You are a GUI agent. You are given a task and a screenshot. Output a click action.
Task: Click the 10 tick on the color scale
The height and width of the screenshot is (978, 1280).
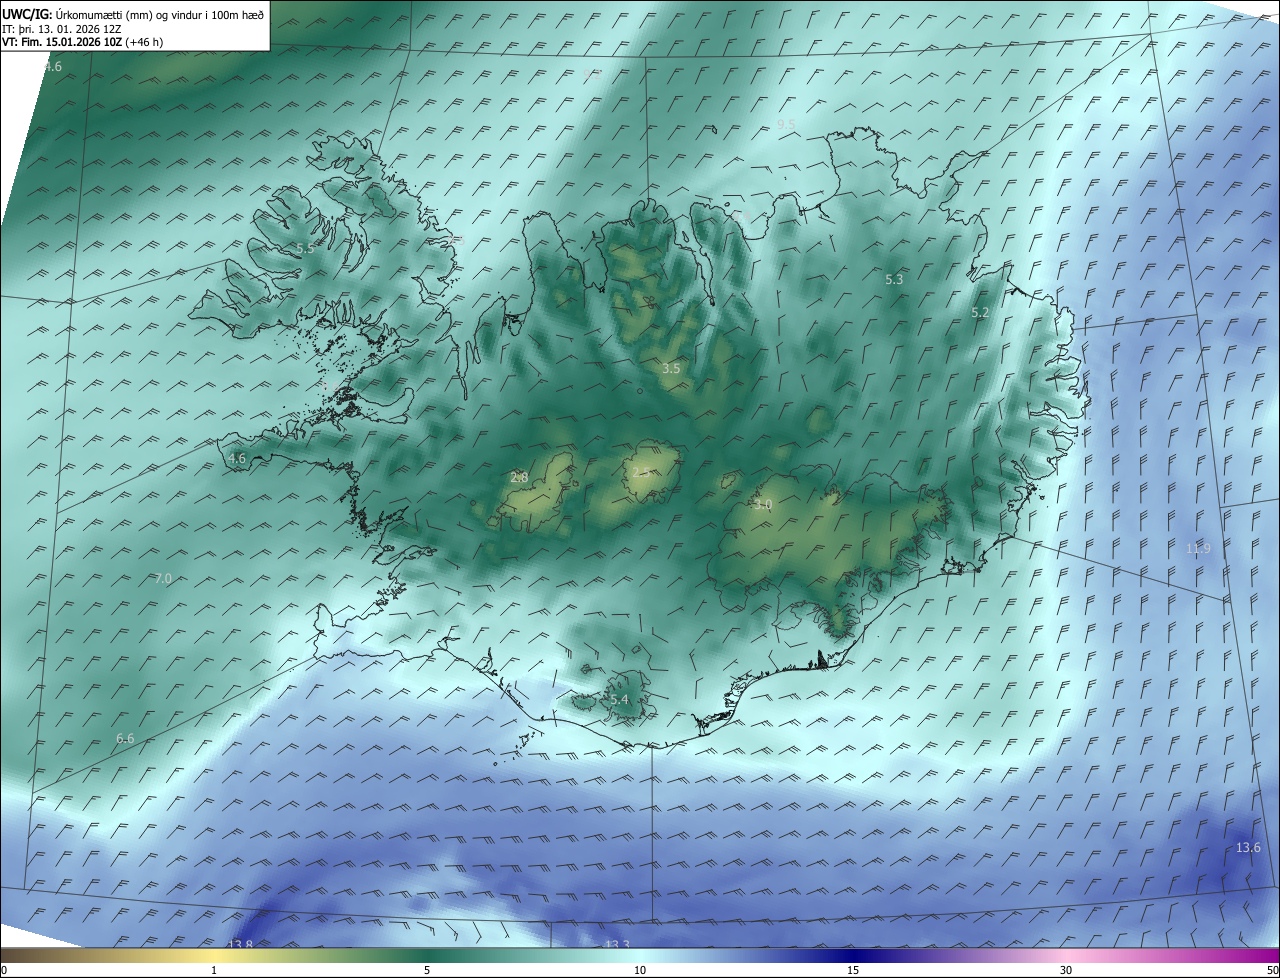point(640,970)
